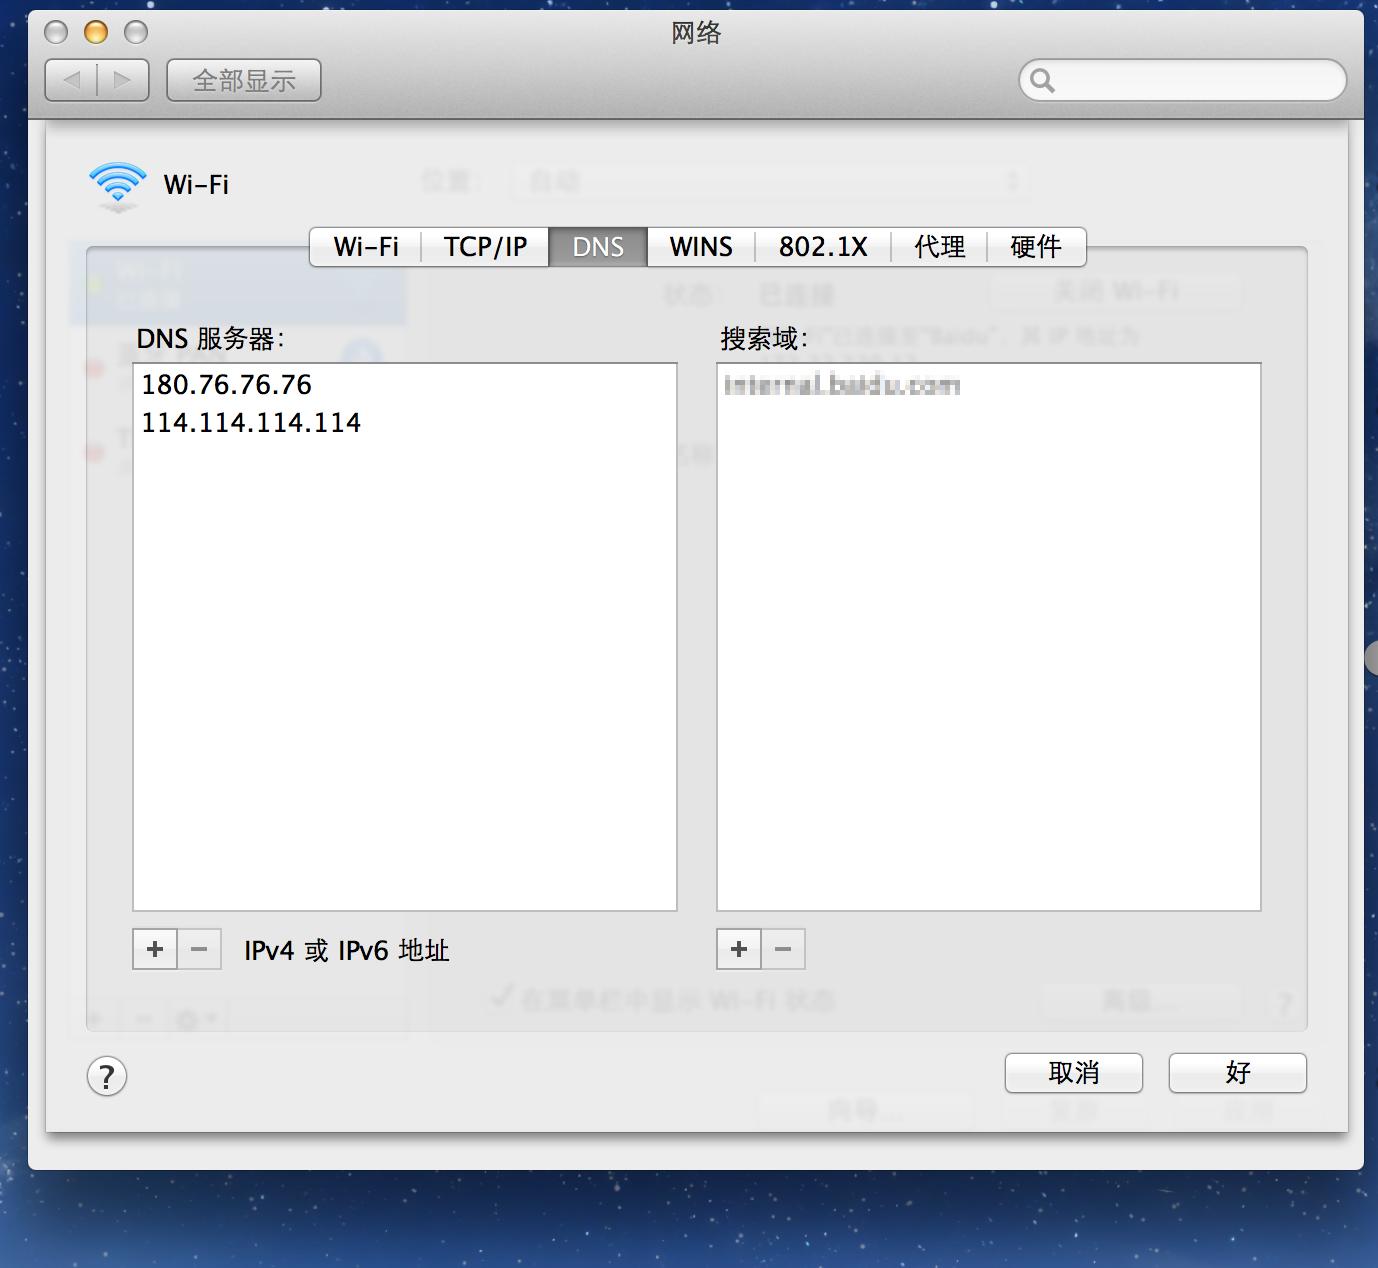Open the 802.1X tab

[x=823, y=247]
